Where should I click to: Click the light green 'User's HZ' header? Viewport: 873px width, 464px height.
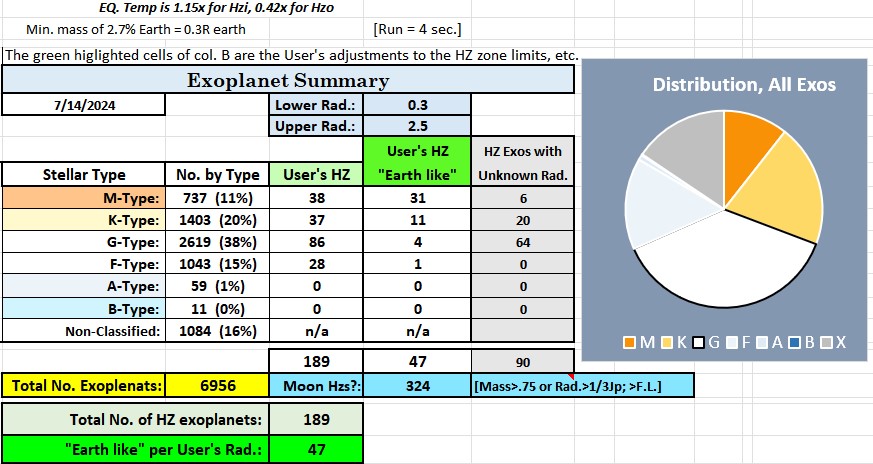coord(316,175)
